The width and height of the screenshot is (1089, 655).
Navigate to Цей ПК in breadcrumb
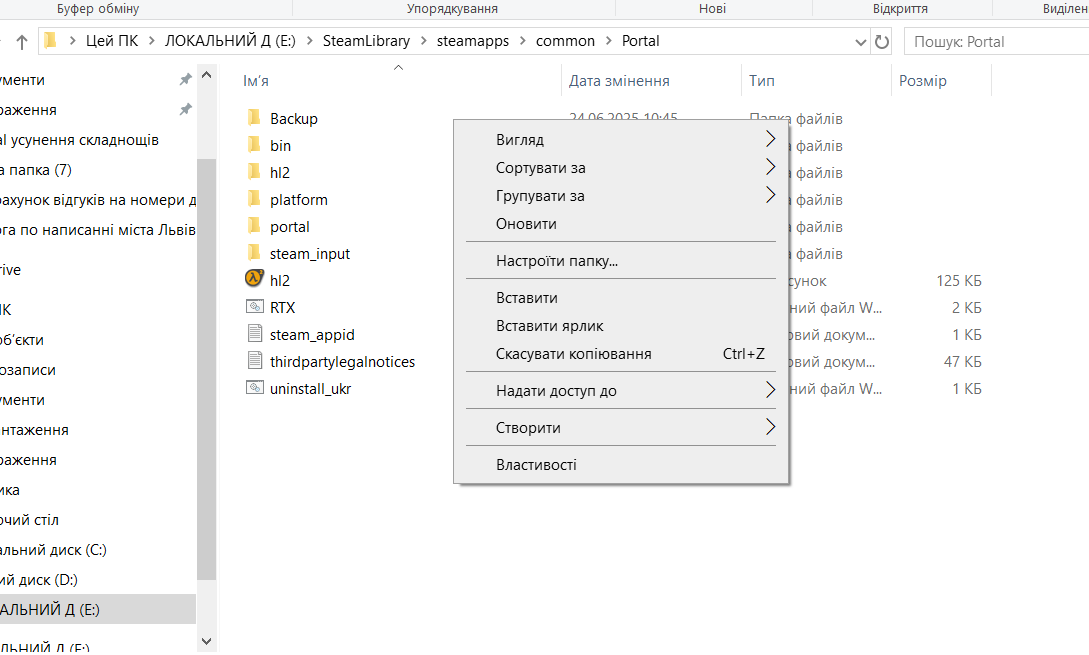[x=112, y=41]
